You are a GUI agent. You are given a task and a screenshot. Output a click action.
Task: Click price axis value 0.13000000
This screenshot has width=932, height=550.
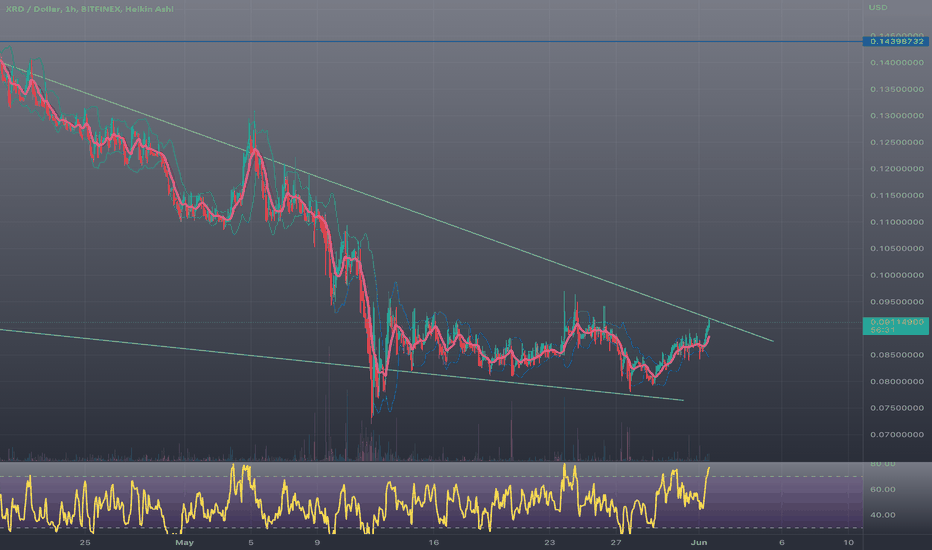point(897,115)
